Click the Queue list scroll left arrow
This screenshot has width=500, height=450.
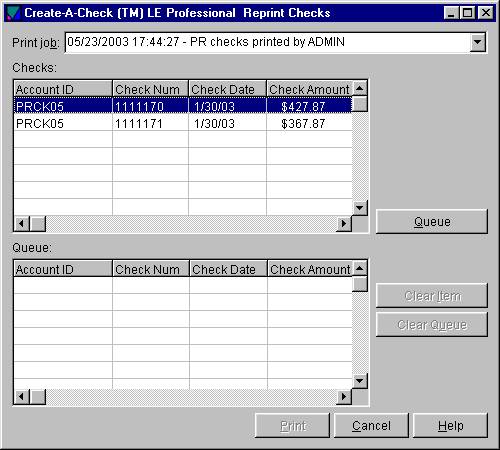coord(22,397)
